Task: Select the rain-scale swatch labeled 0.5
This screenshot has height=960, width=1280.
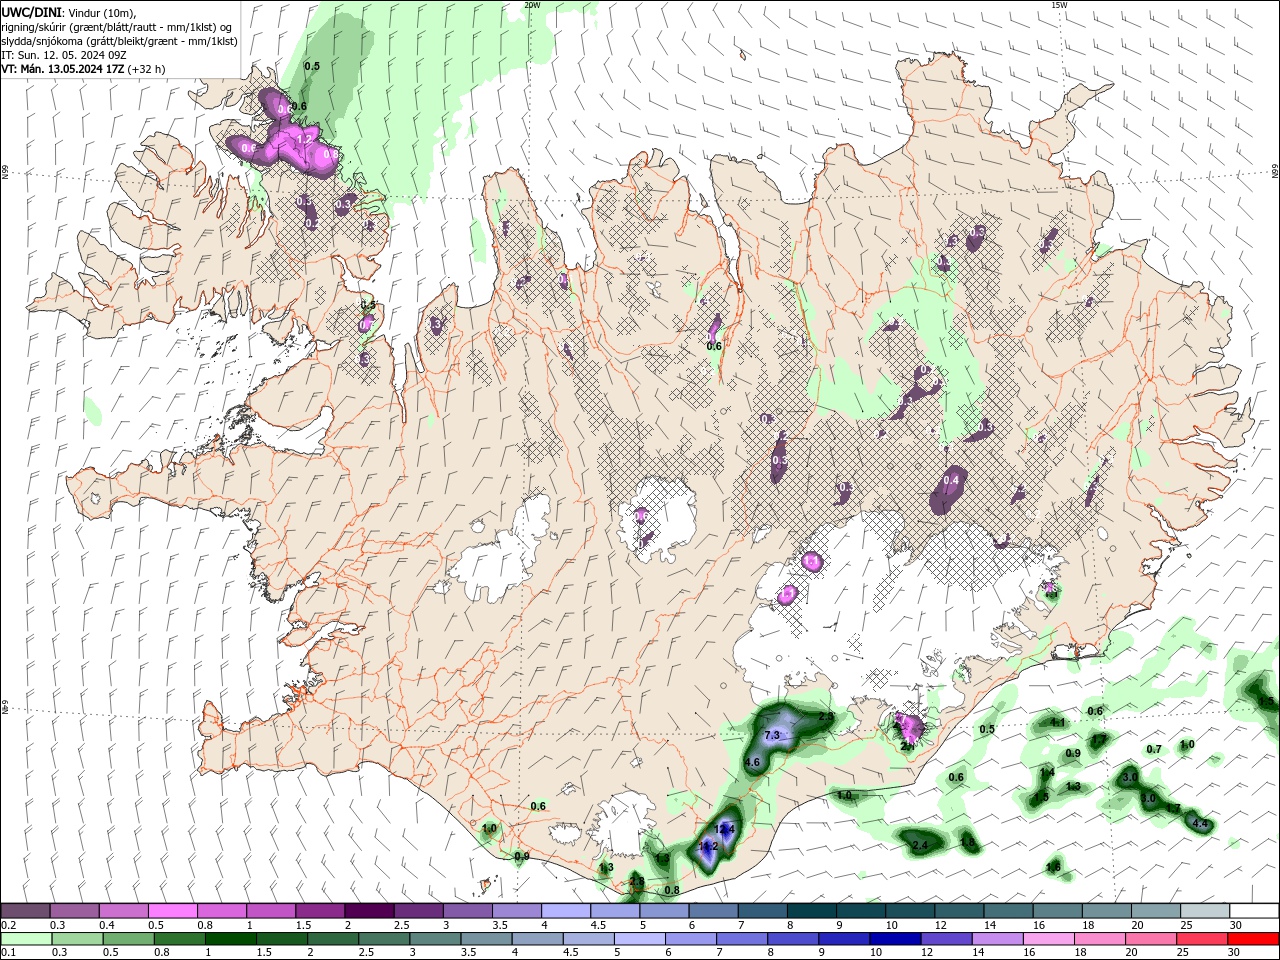Action: coord(128,939)
